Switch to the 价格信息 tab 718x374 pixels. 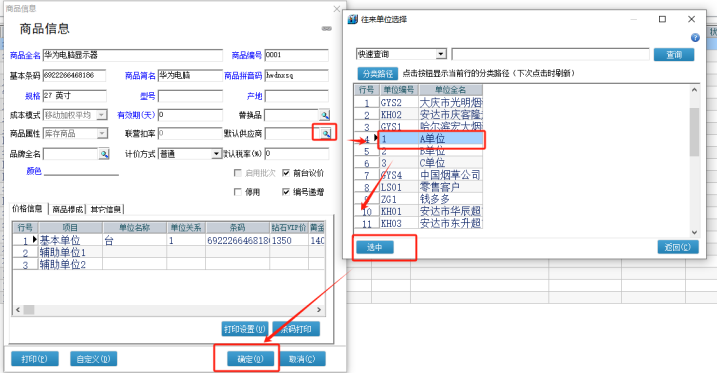(27, 209)
